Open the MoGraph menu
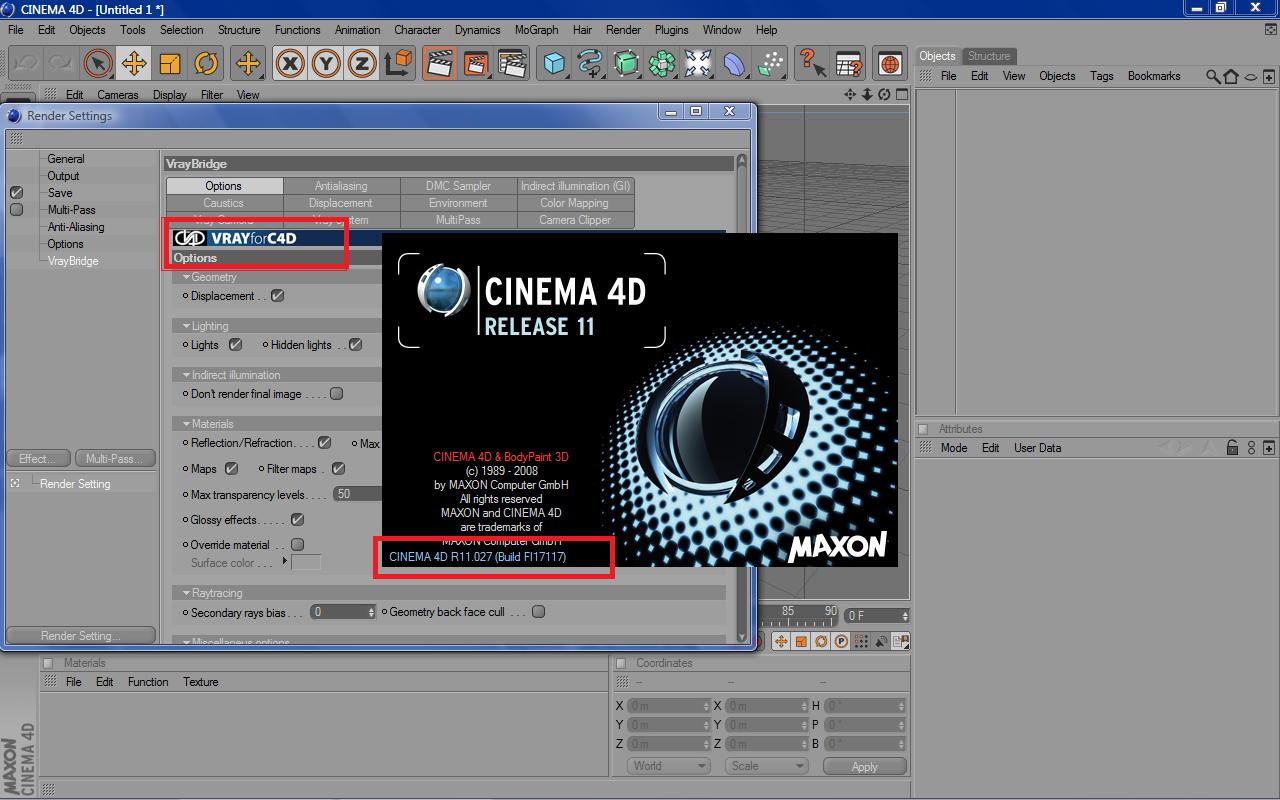Screen dimensions: 1280x800 click(x=536, y=30)
